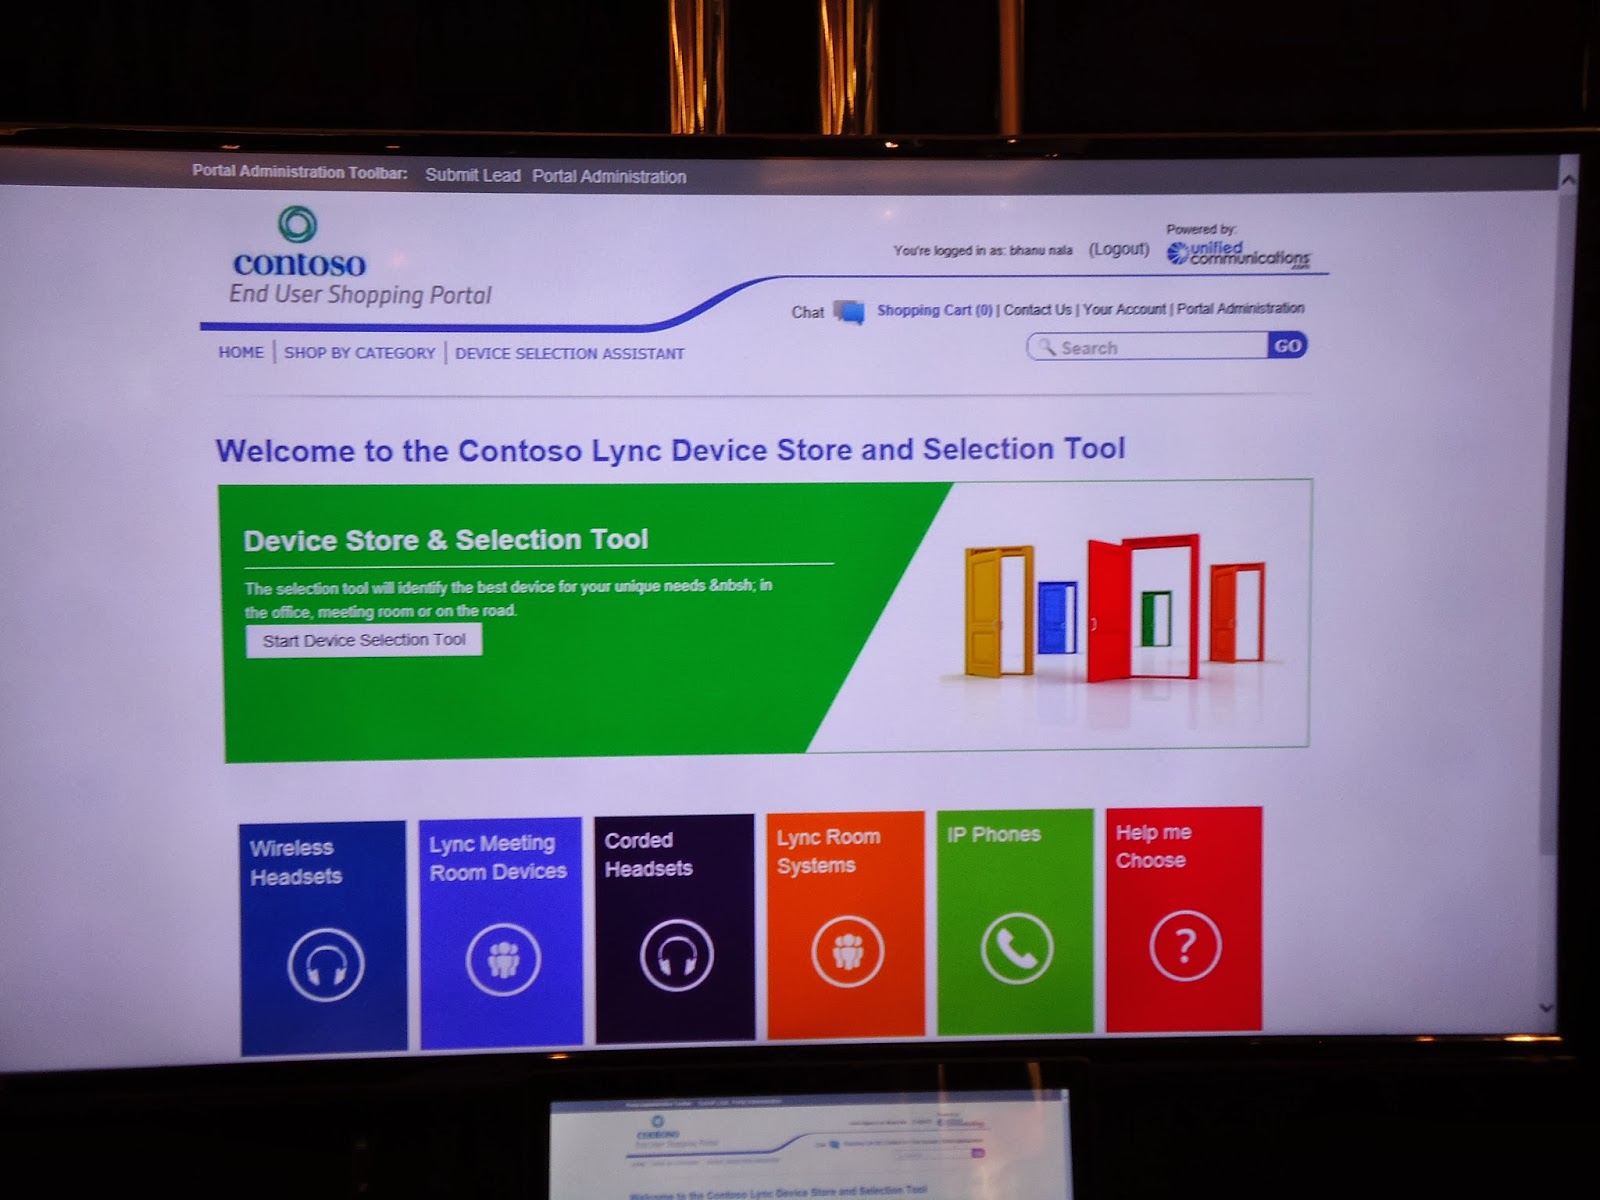Start the Device Selection Tool
Screen dimensions: 1600x1200
[x=364, y=640]
